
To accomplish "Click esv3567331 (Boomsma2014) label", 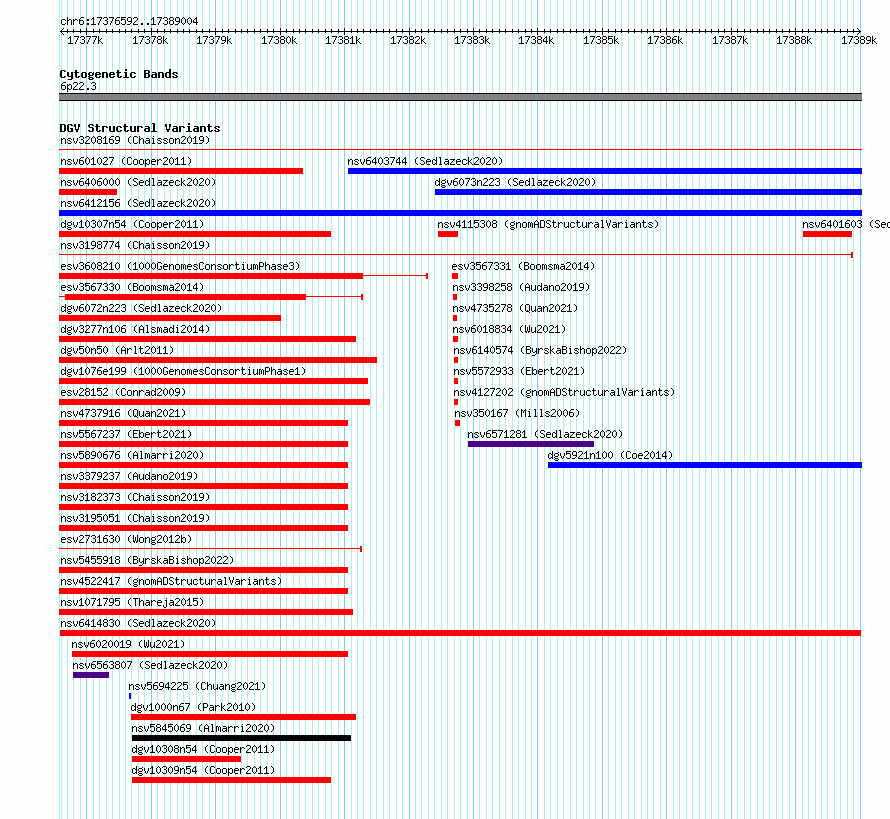I will click(x=523, y=266).
